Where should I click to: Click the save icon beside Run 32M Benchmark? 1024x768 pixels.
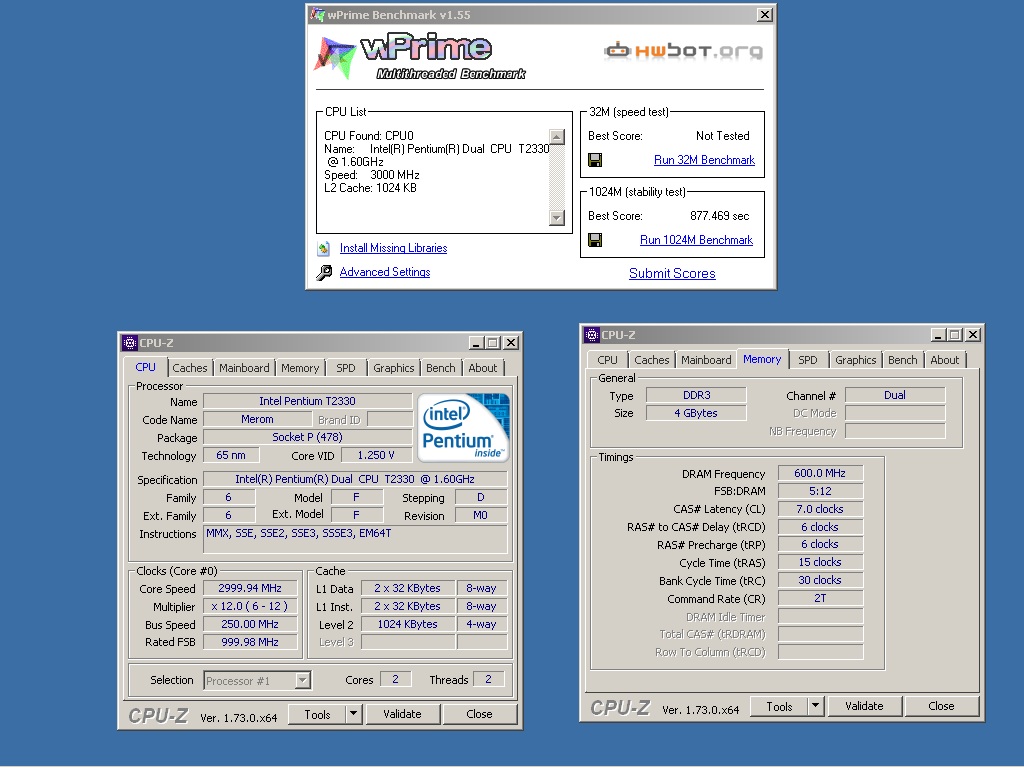click(x=595, y=160)
